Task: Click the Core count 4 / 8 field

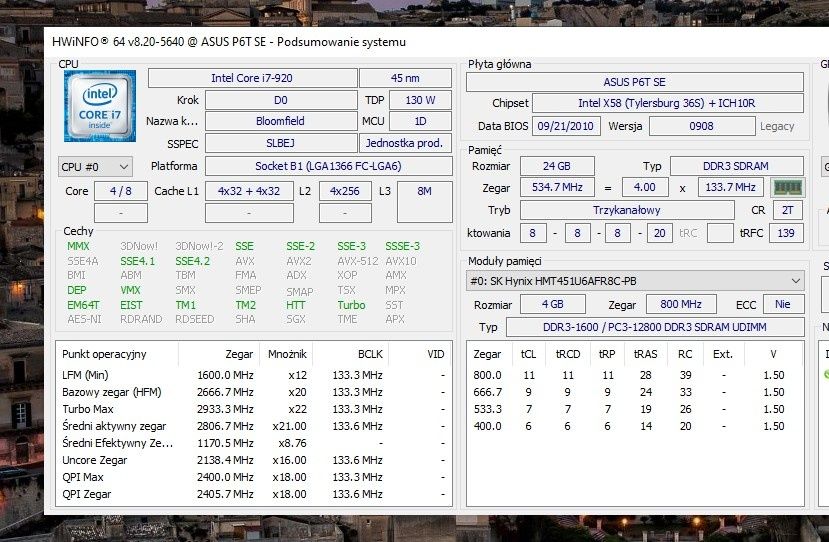Action: point(121,191)
